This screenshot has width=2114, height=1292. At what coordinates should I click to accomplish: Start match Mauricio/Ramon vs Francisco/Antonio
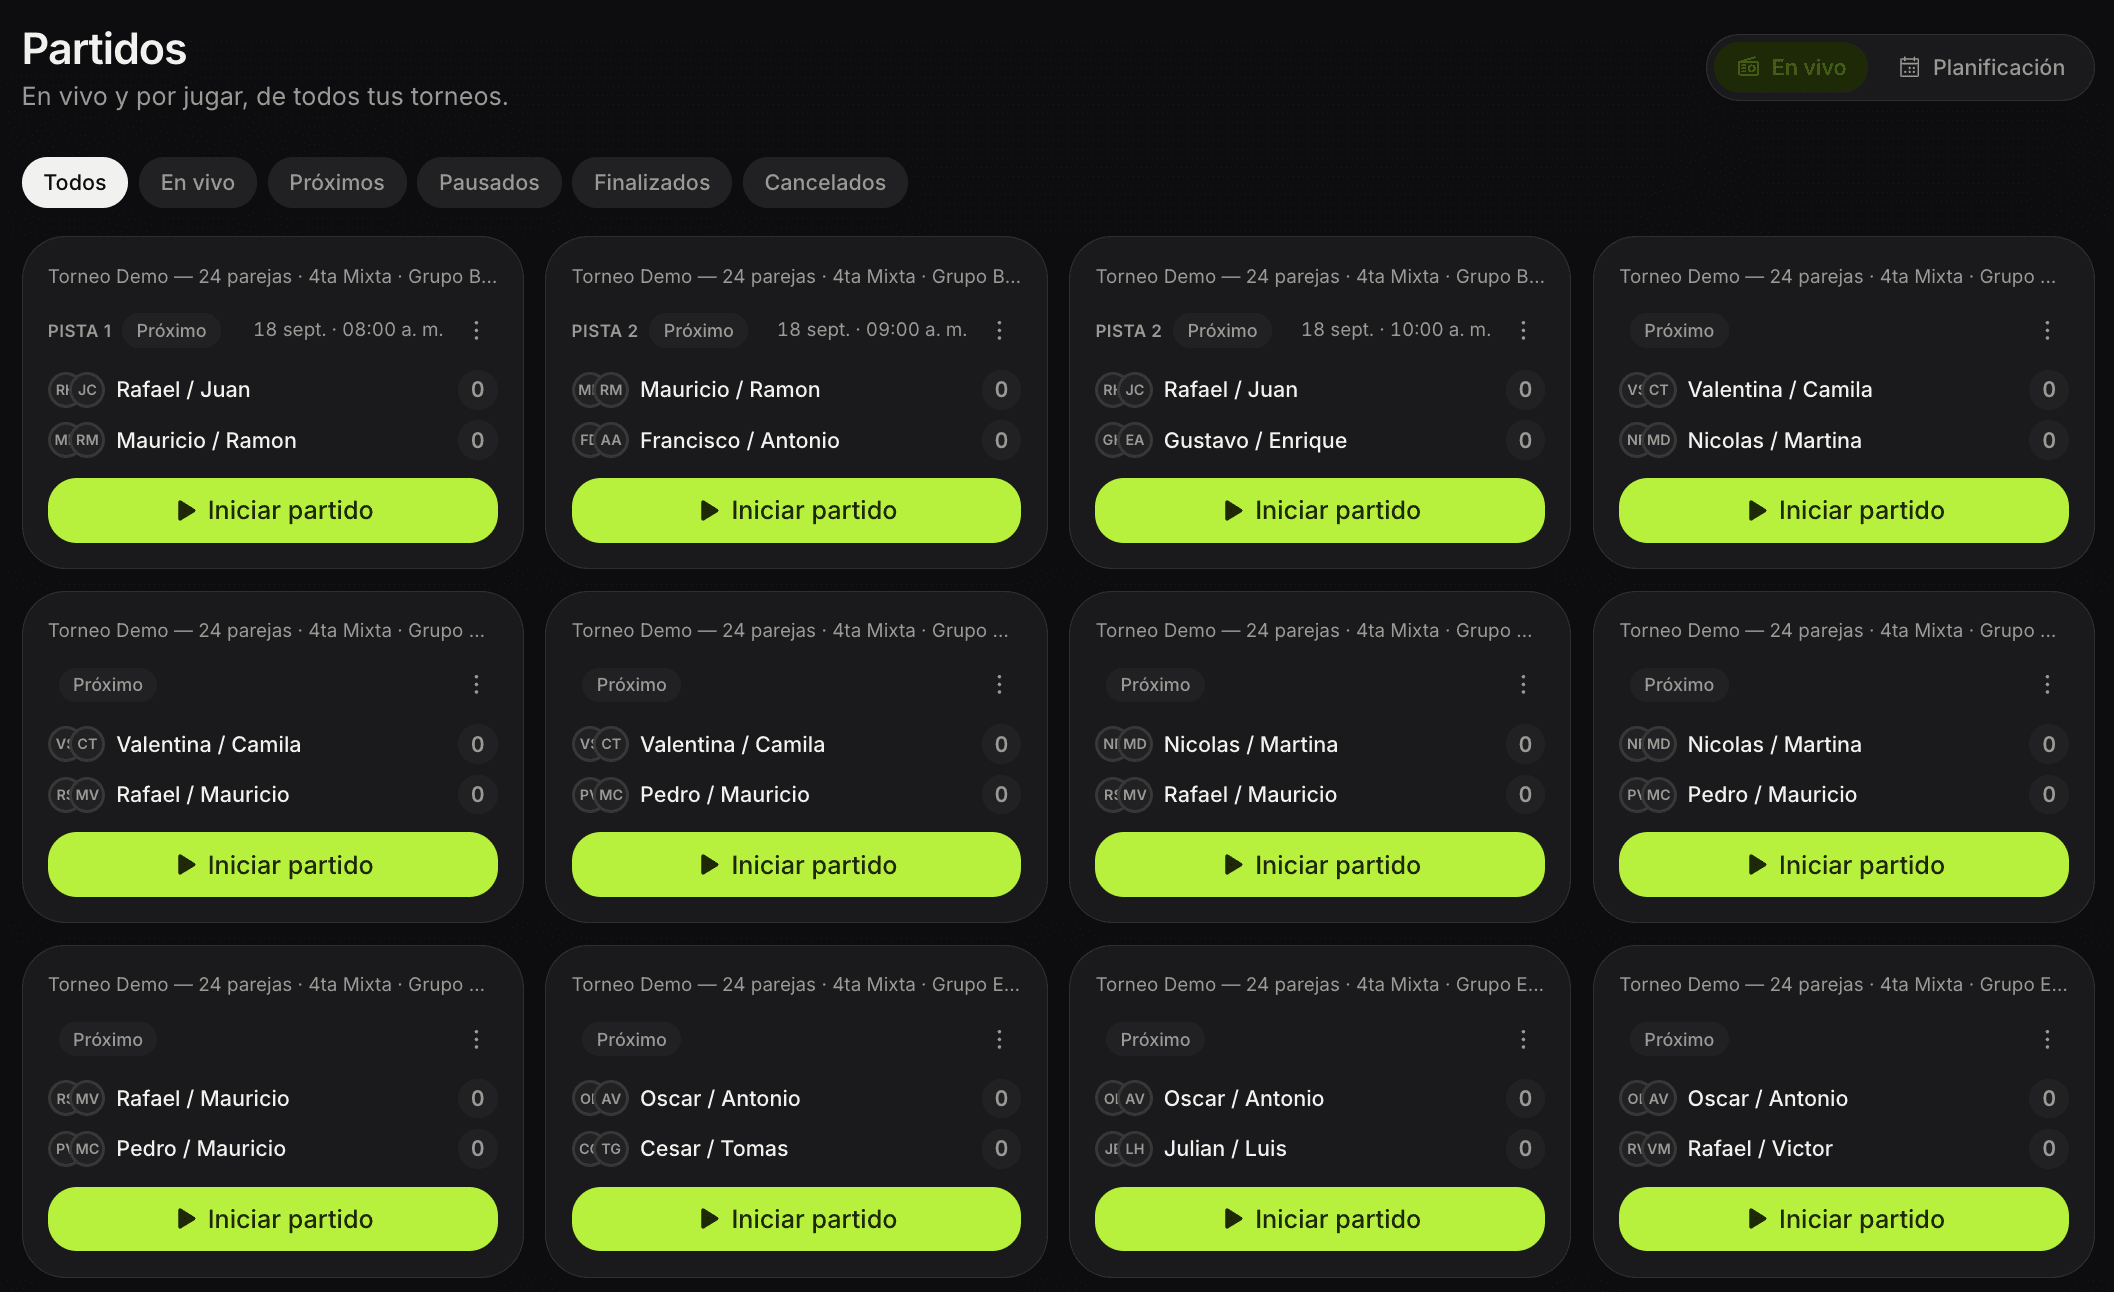click(x=796, y=510)
